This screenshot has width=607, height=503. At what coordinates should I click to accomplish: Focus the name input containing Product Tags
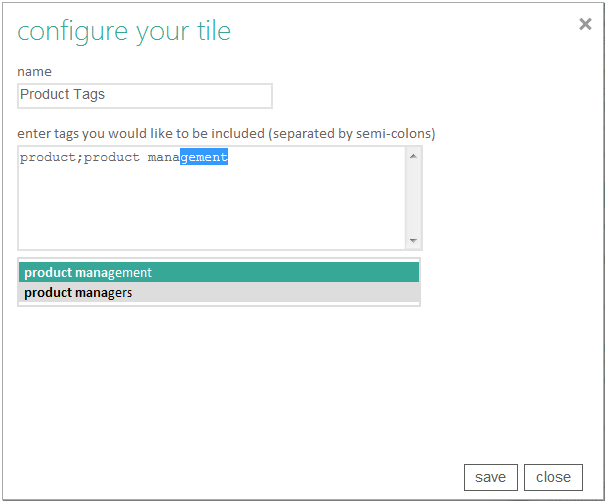coord(145,95)
